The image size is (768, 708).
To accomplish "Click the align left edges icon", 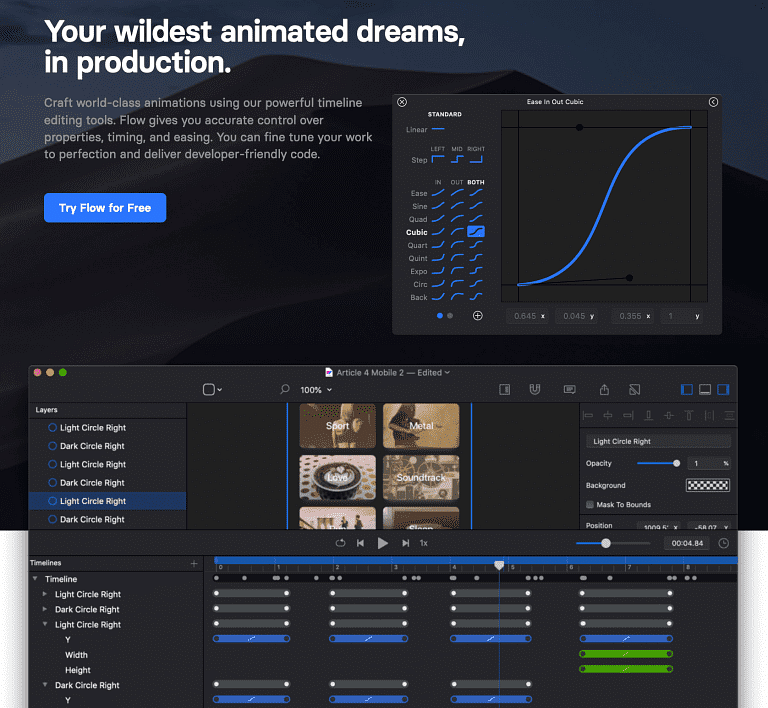I will click(588, 416).
